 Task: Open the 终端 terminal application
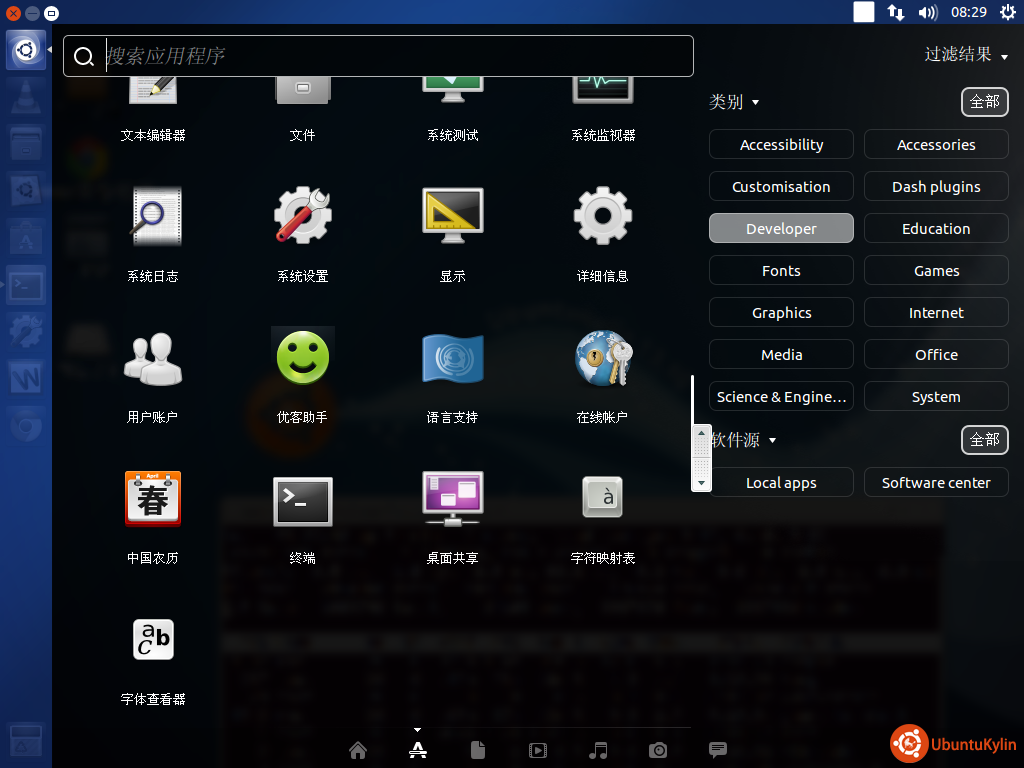coord(302,501)
